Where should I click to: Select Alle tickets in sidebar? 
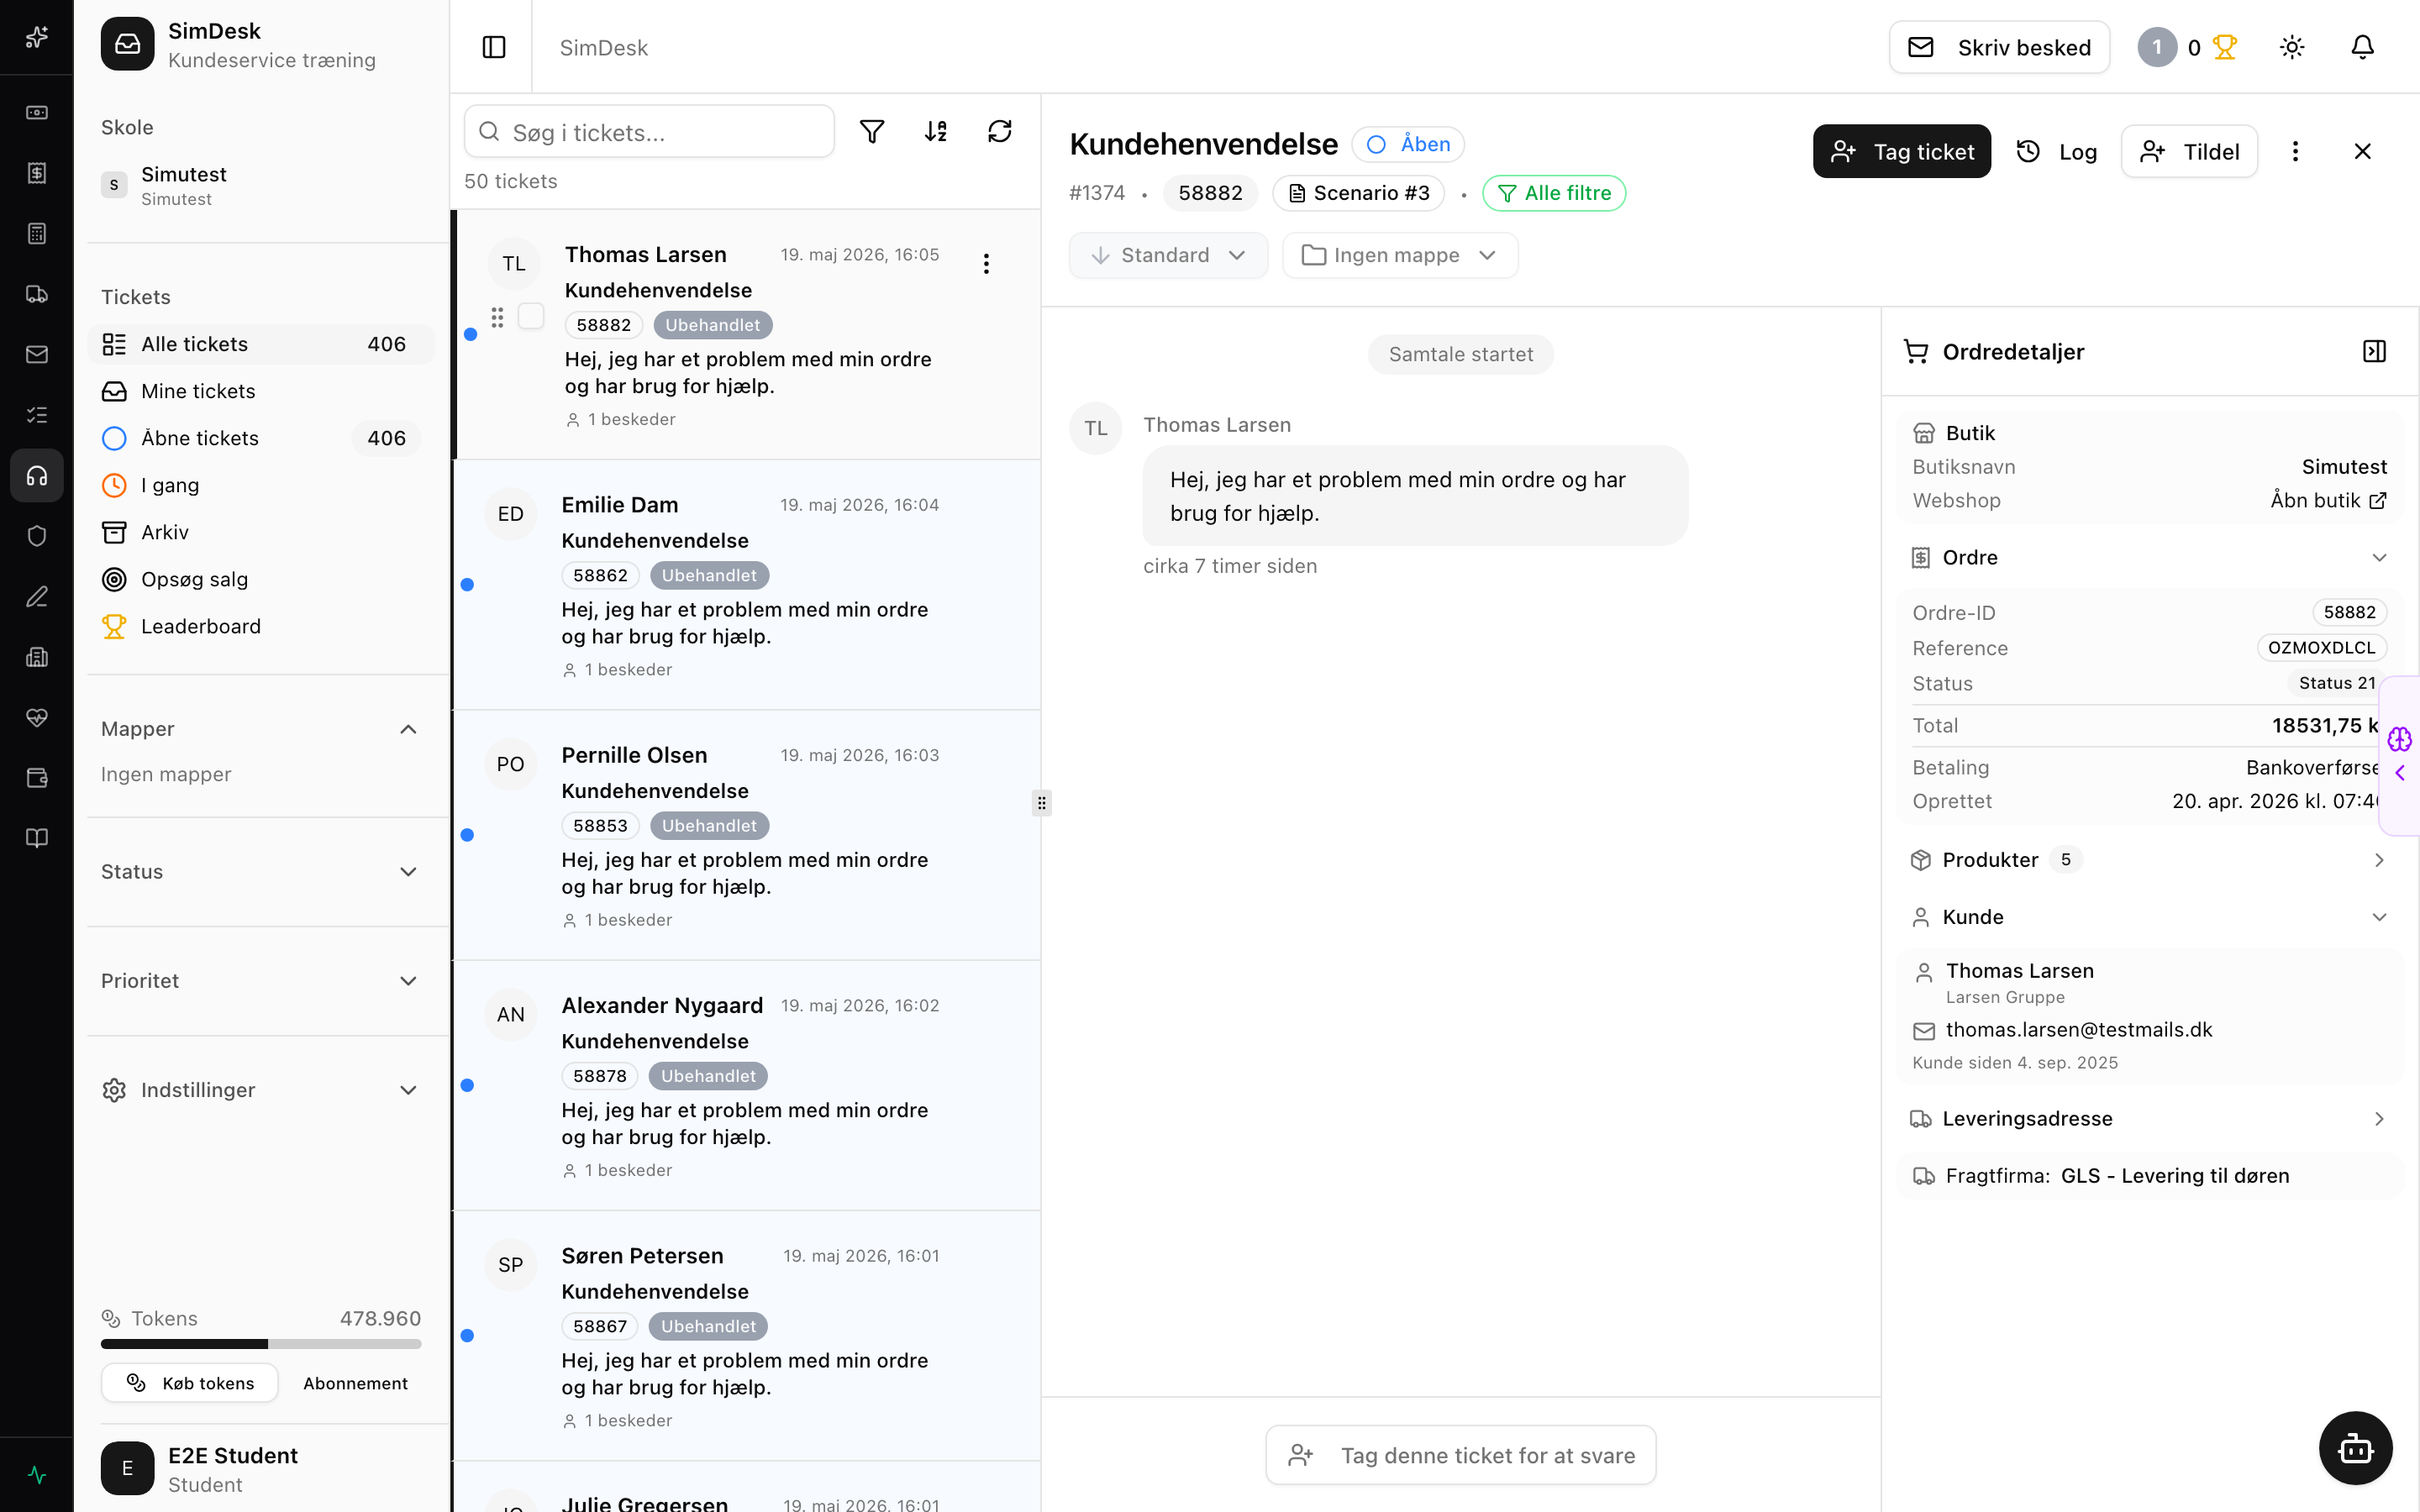point(262,344)
